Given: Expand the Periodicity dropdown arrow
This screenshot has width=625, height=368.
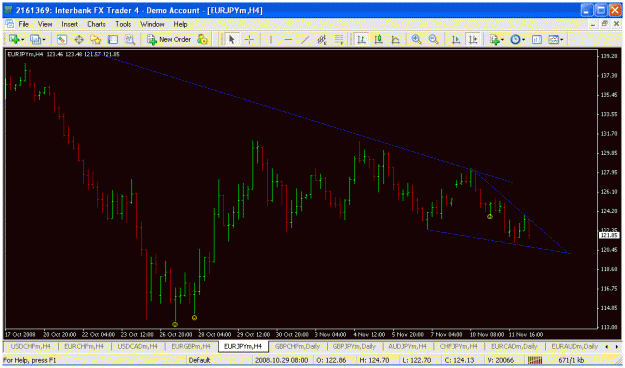Looking at the screenshot, I should click(x=524, y=40).
